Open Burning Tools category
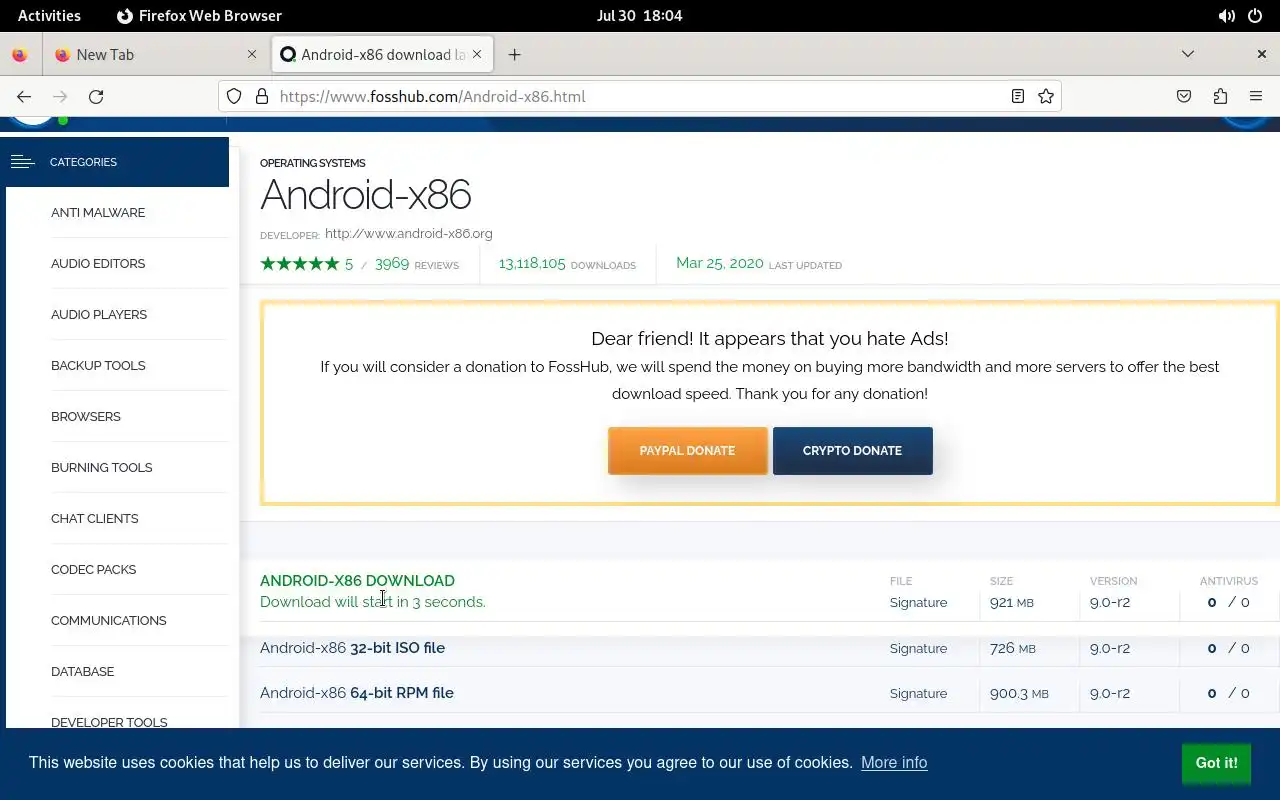Image resolution: width=1280 pixels, height=800 pixels. point(102,468)
